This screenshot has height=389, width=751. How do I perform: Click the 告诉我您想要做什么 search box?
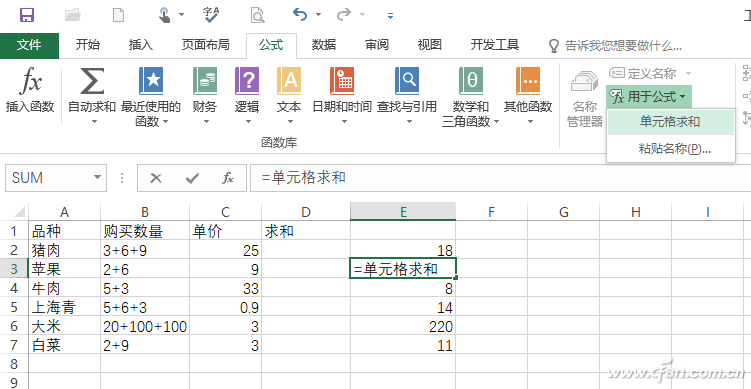pyautogui.click(x=615, y=46)
